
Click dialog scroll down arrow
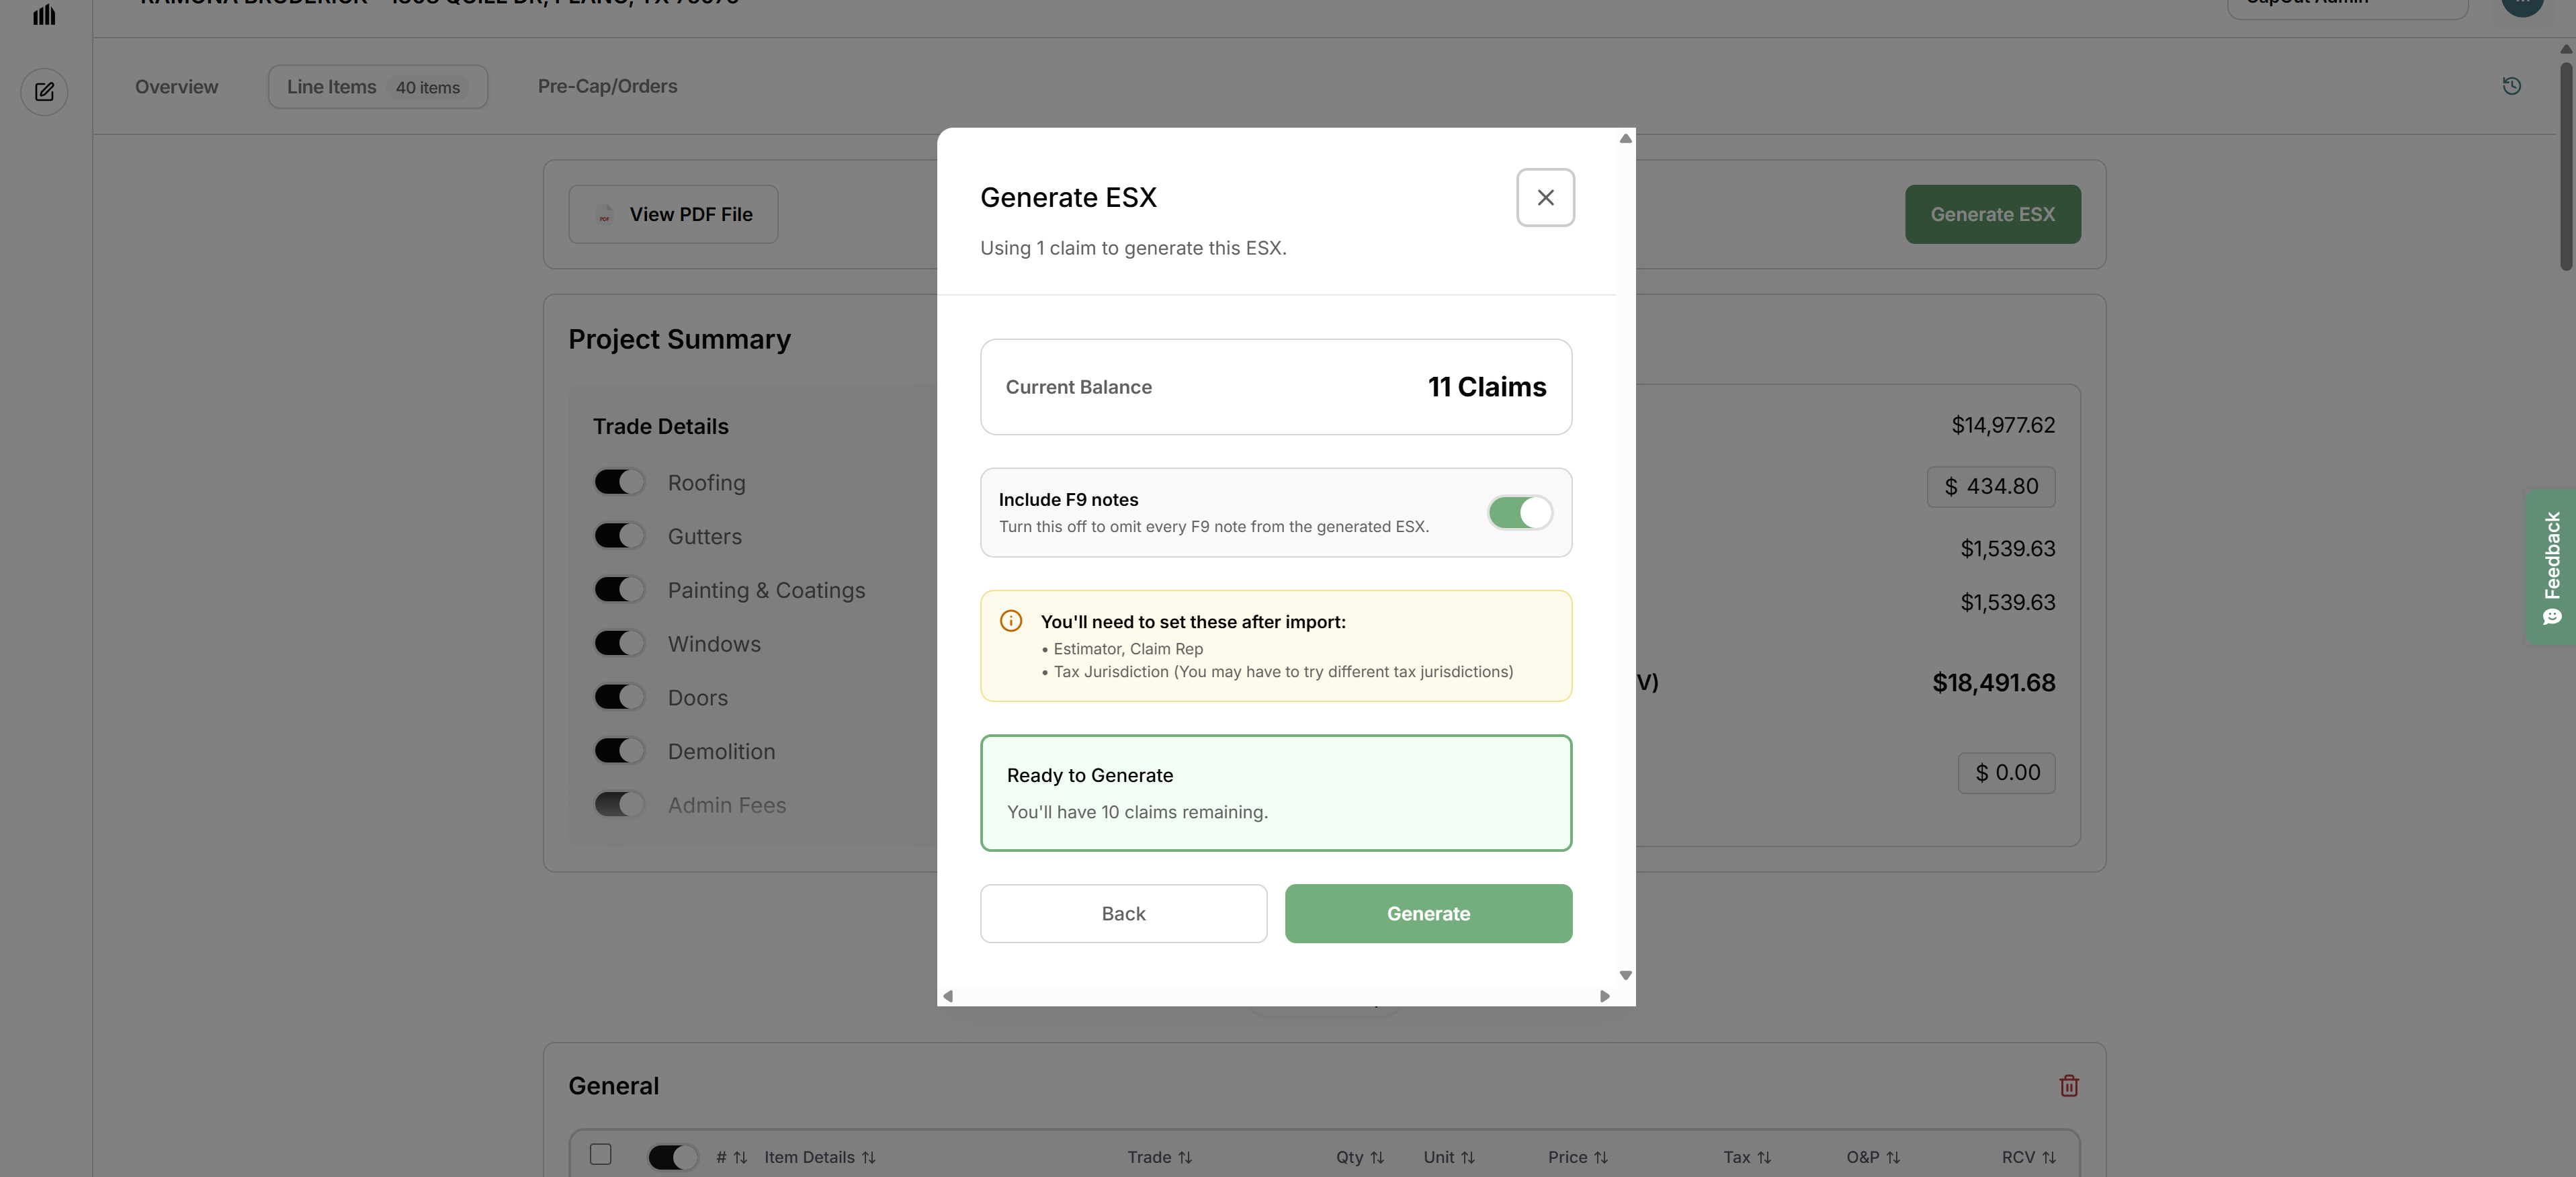pos(1625,975)
